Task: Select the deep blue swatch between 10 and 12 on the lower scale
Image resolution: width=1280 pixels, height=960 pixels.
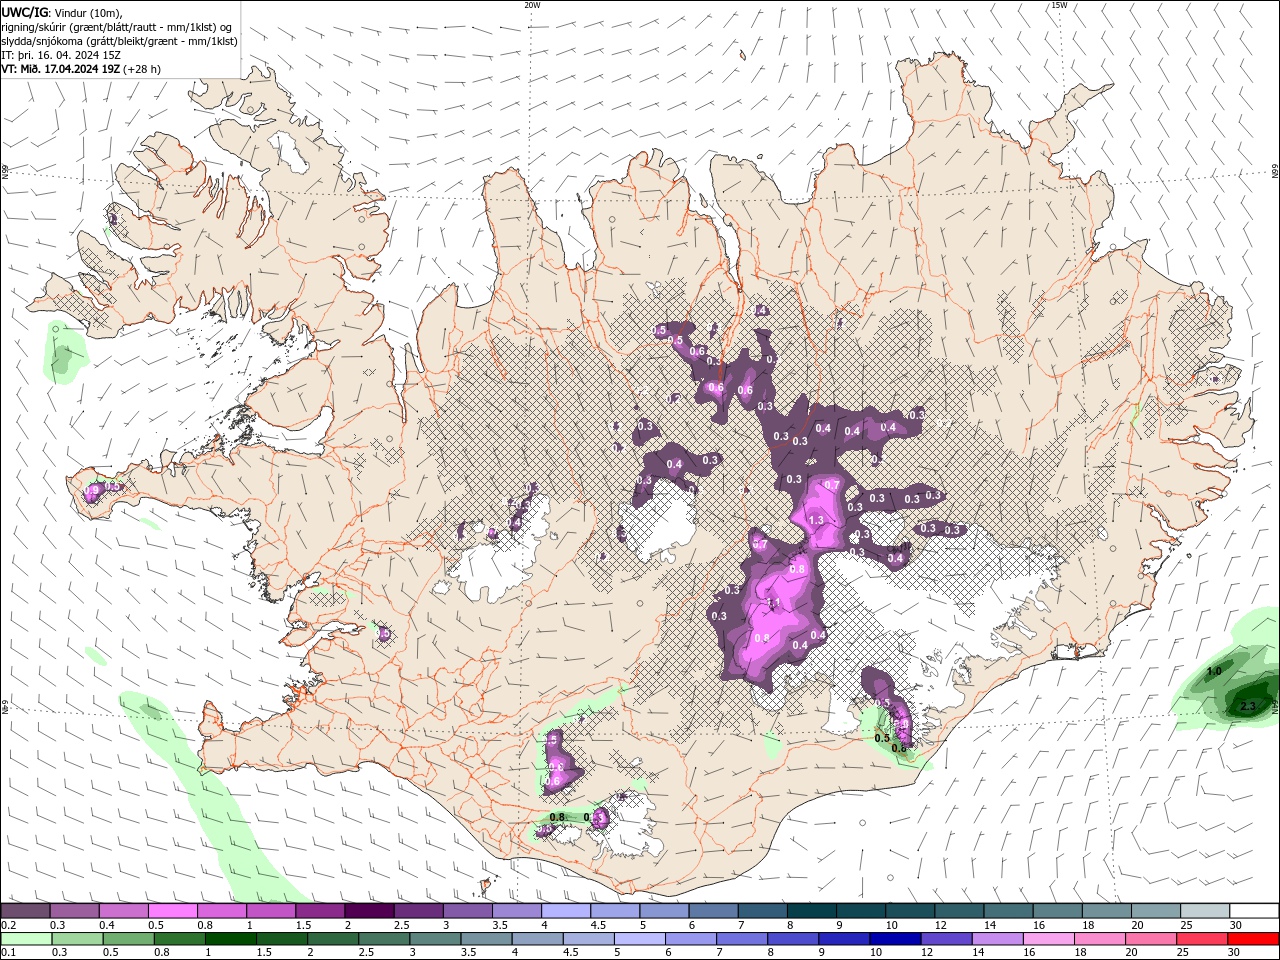Action: [x=894, y=938]
